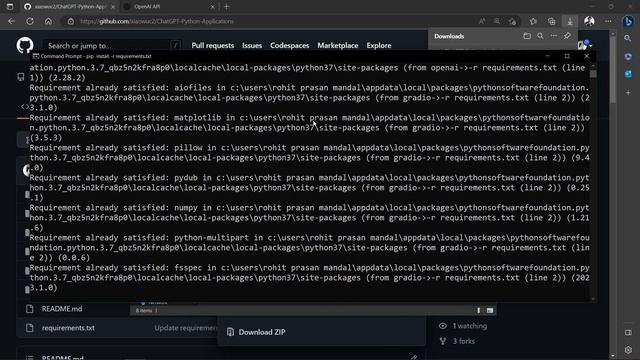640x360 pixels.
Task: Open the GitHub homepage logo
Action: [25, 45]
